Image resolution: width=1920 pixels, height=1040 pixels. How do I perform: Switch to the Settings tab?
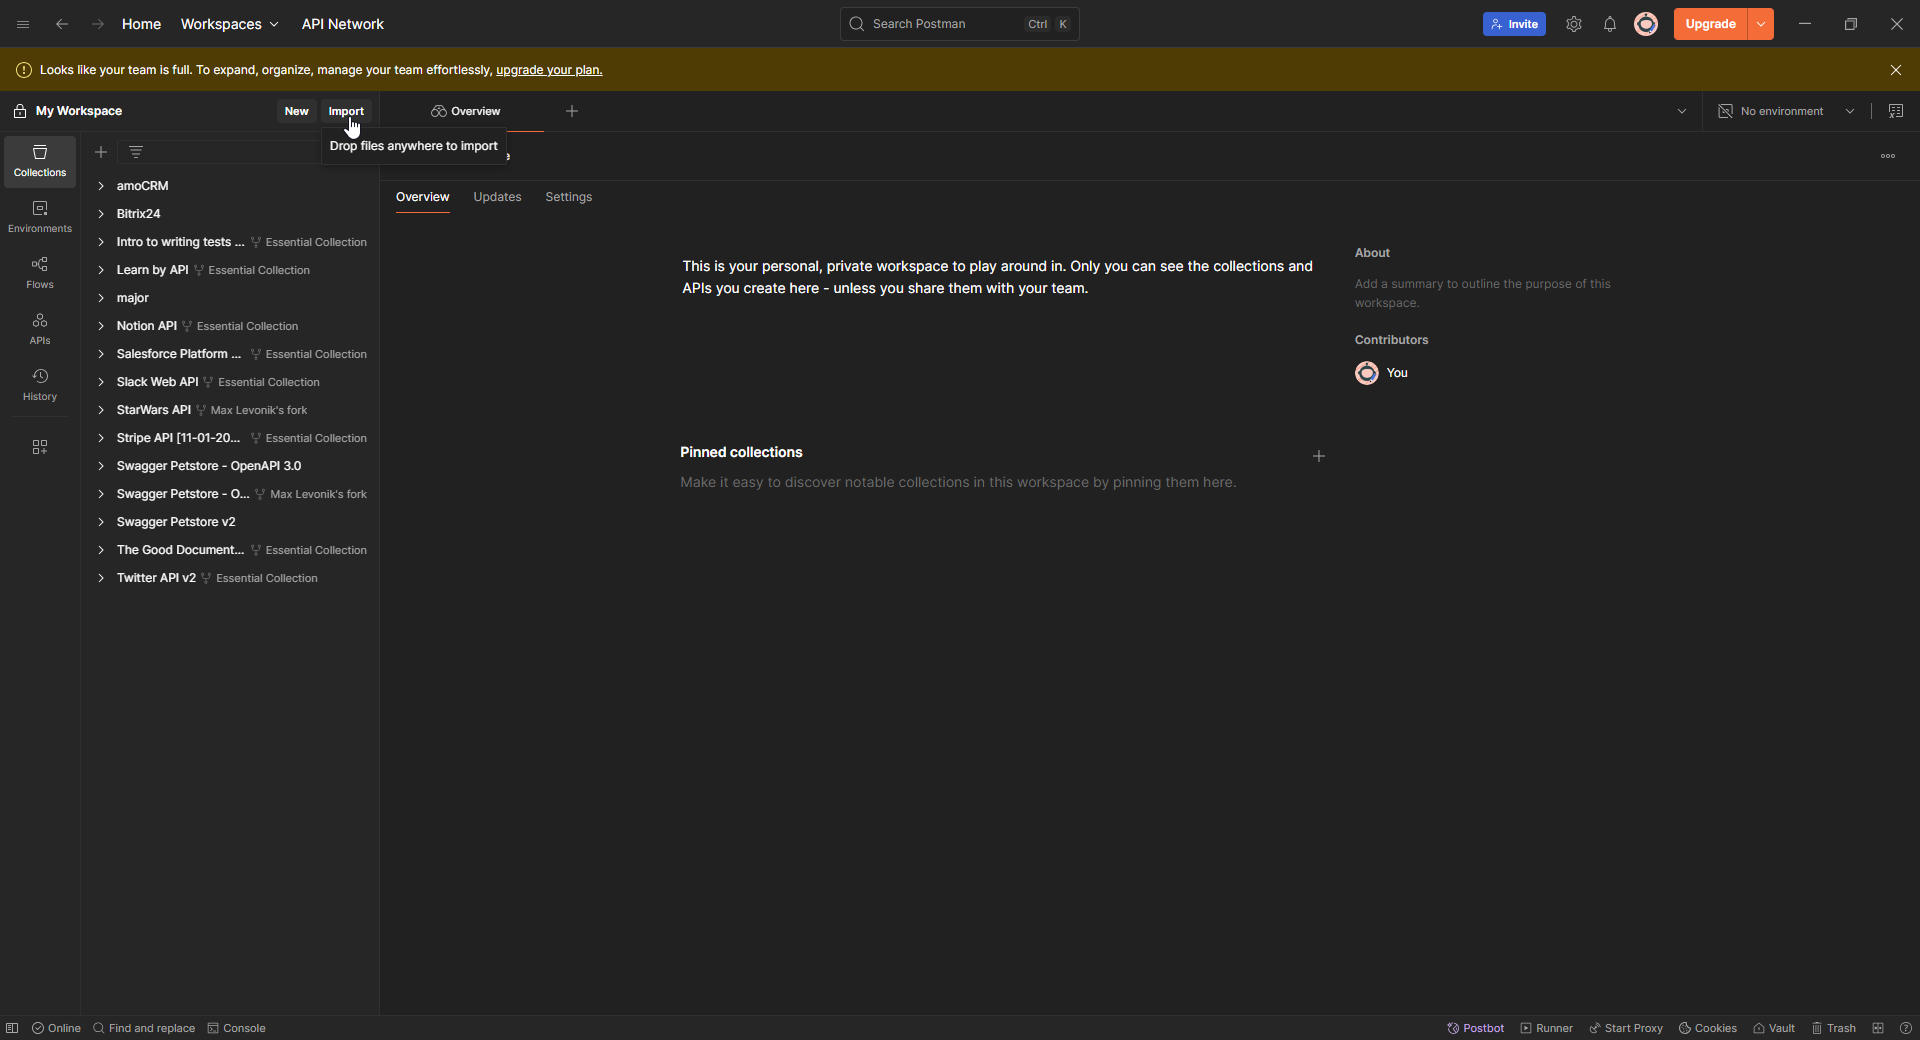pos(569,197)
